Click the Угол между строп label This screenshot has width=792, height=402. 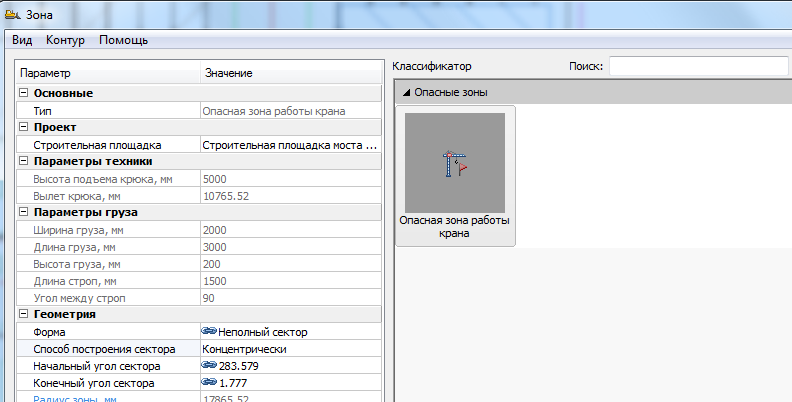pyautogui.click(x=79, y=298)
